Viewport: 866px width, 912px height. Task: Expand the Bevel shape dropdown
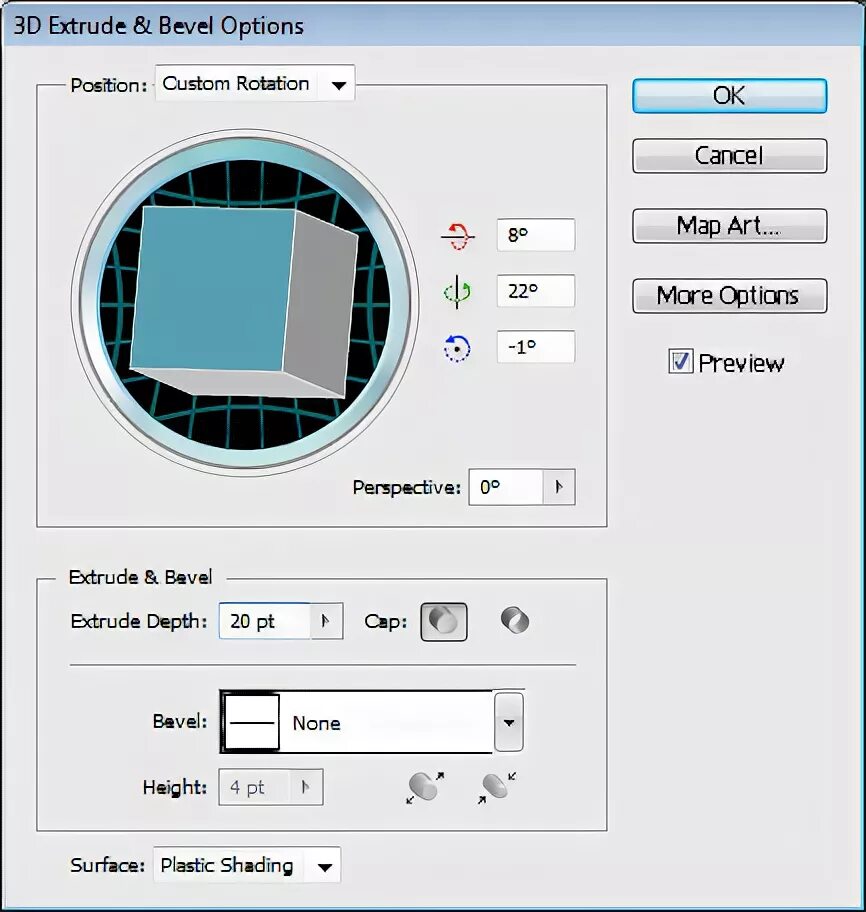(509, 722)
